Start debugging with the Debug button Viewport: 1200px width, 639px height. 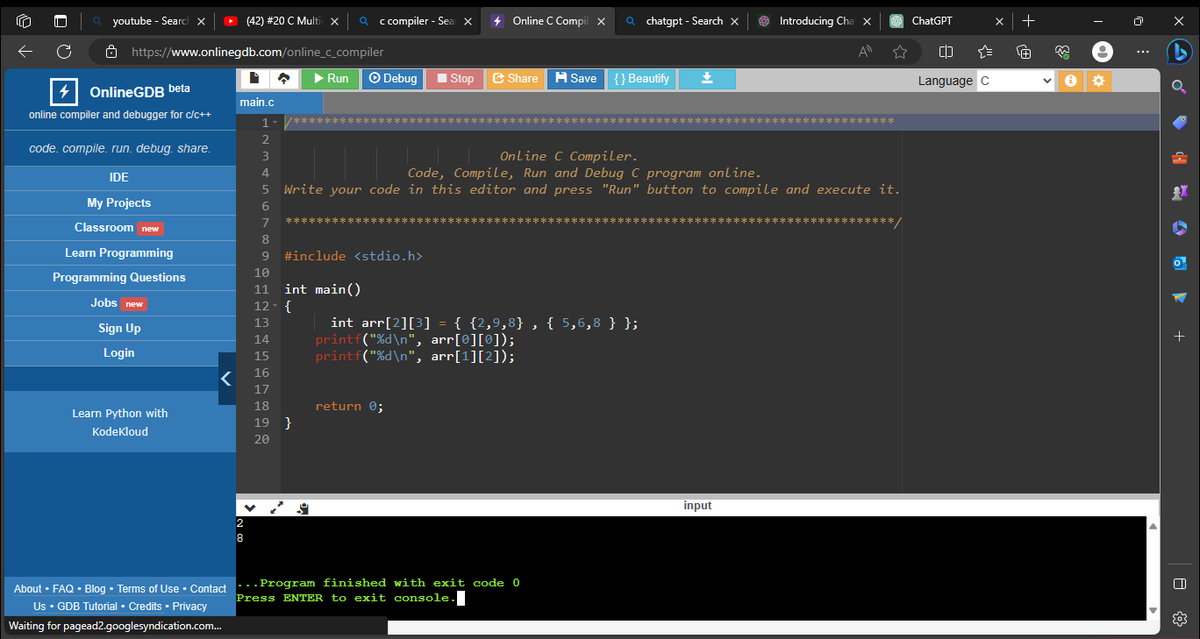(392, 78)
